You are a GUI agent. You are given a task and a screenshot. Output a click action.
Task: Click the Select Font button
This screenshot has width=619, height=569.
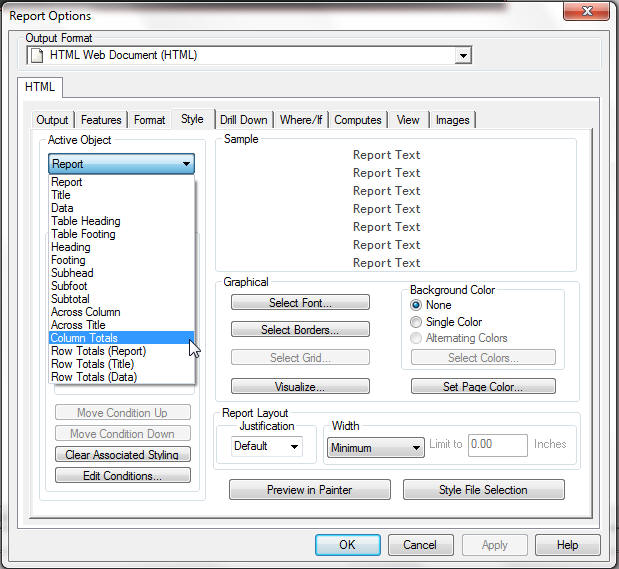click(300, 303)
